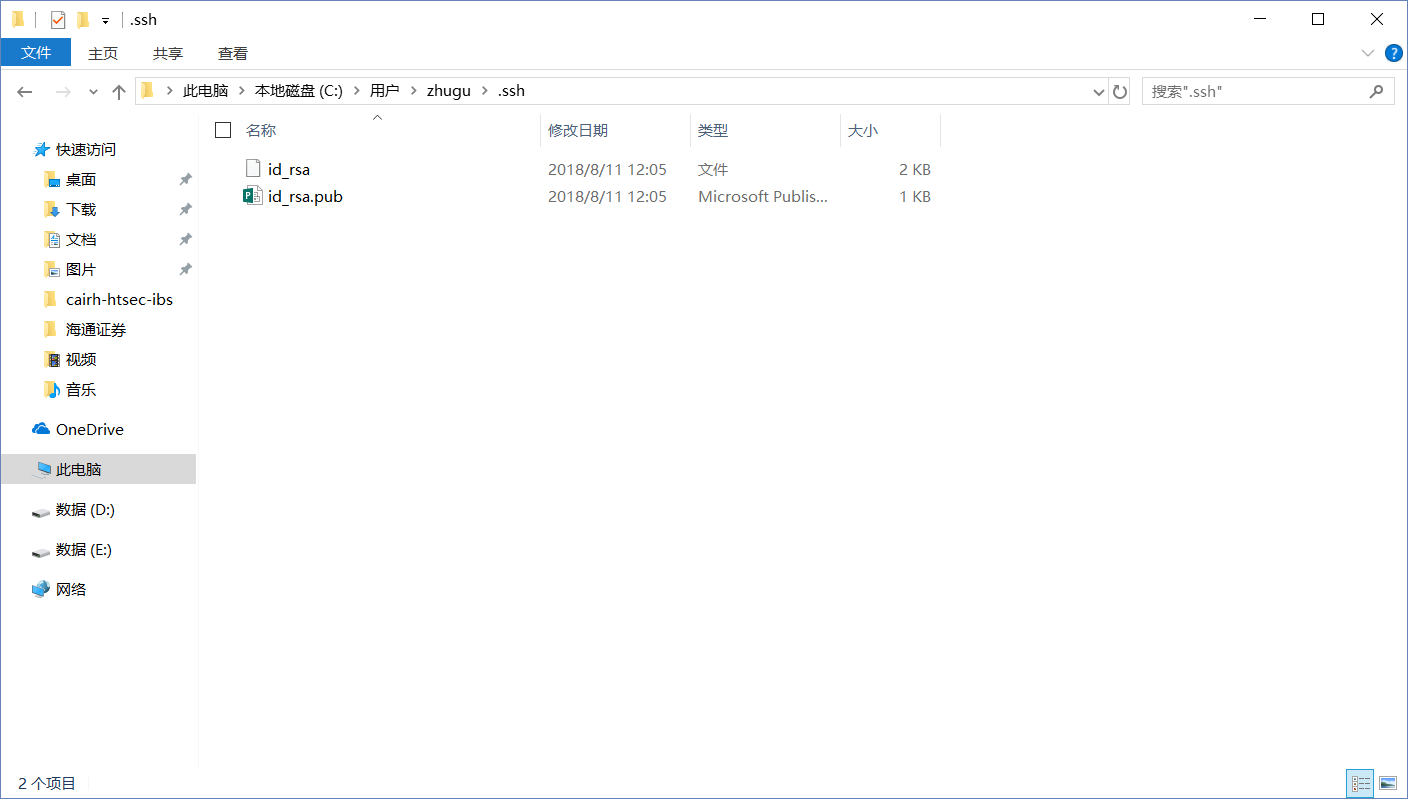Go up one folder level with the up arrow
The height and width of the screenshot is (799, 1408).
pyautogui.click(x=119, y=91)
